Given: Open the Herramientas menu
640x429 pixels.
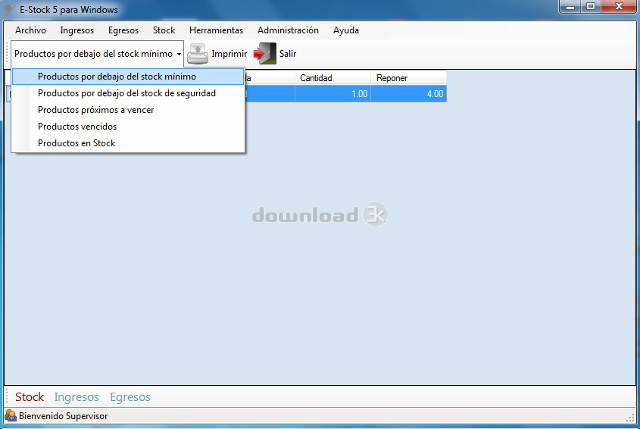Looking at the screenshot, I should [x=216, y=30].
